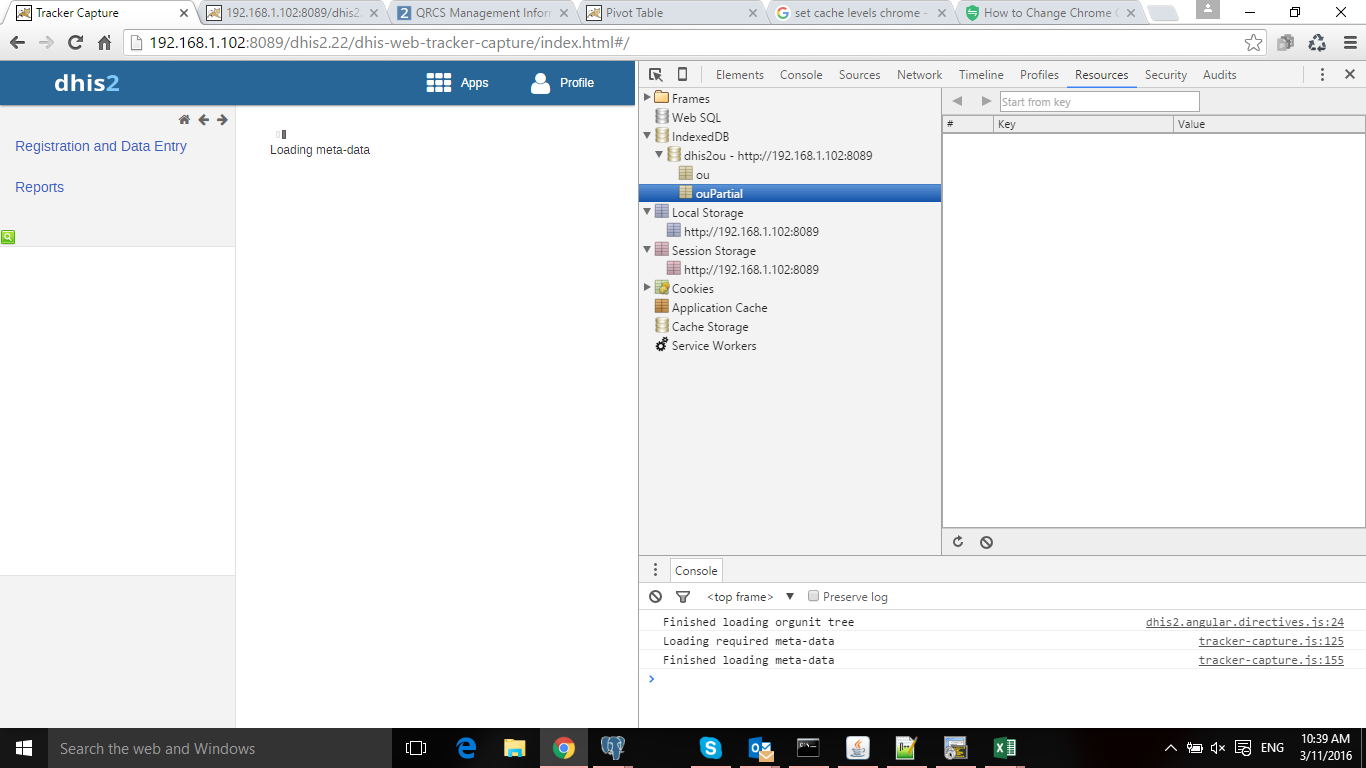Click the clear object store icon

986,542
